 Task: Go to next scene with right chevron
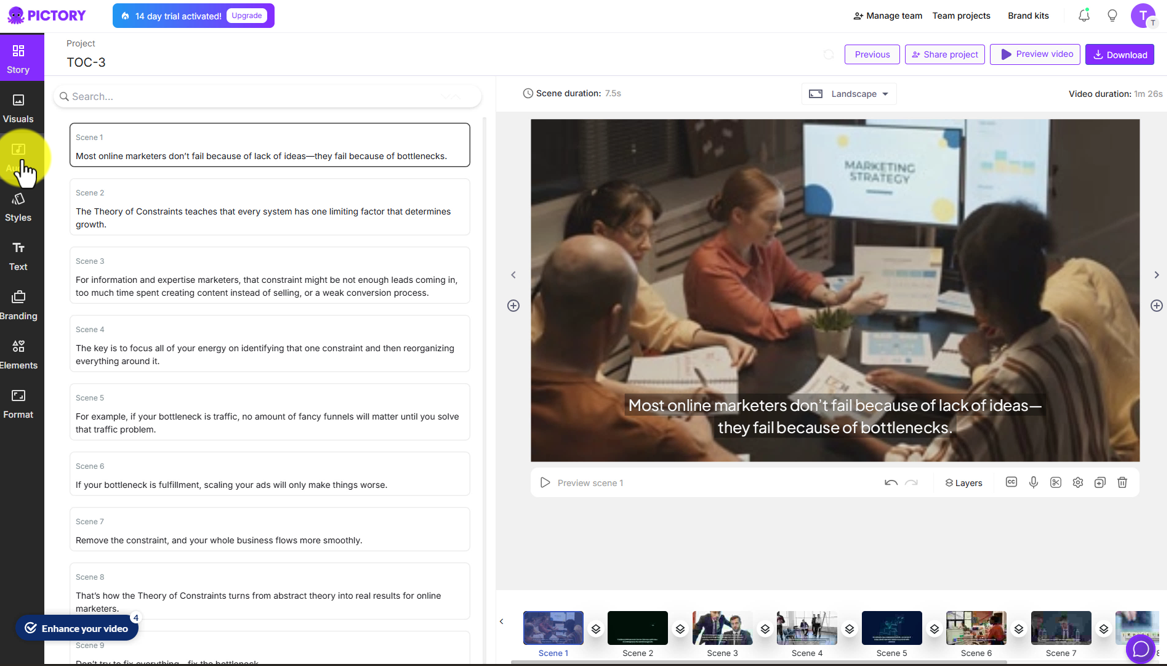click(1156, 275)
